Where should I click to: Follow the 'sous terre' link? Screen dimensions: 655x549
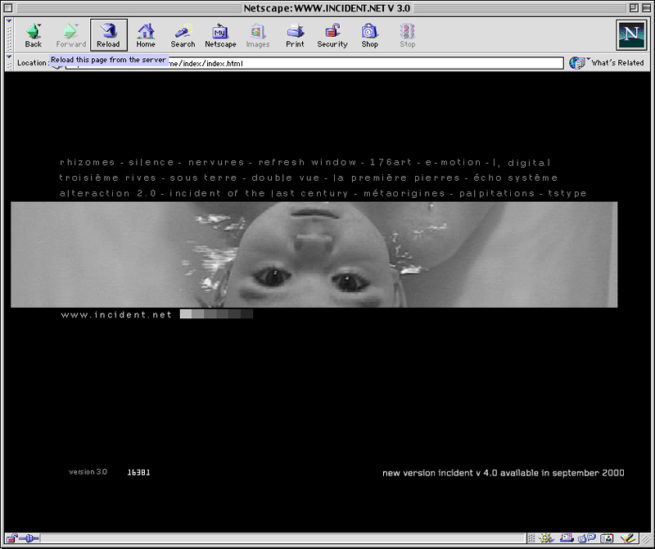click(x=198, y=178)
